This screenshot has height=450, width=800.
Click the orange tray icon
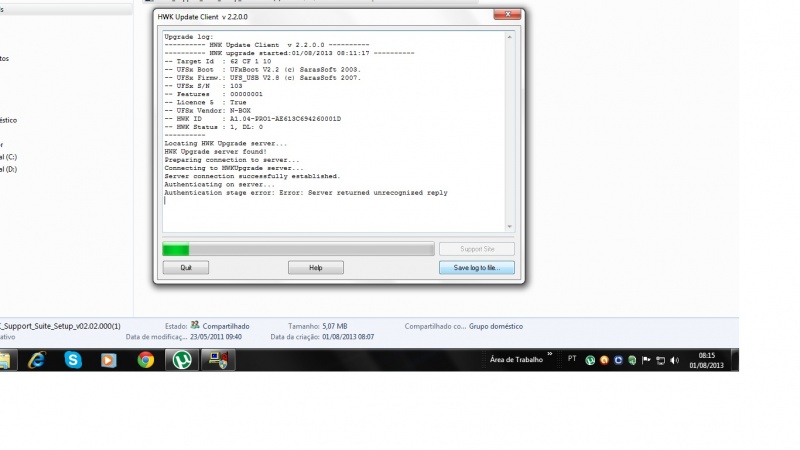604,360
